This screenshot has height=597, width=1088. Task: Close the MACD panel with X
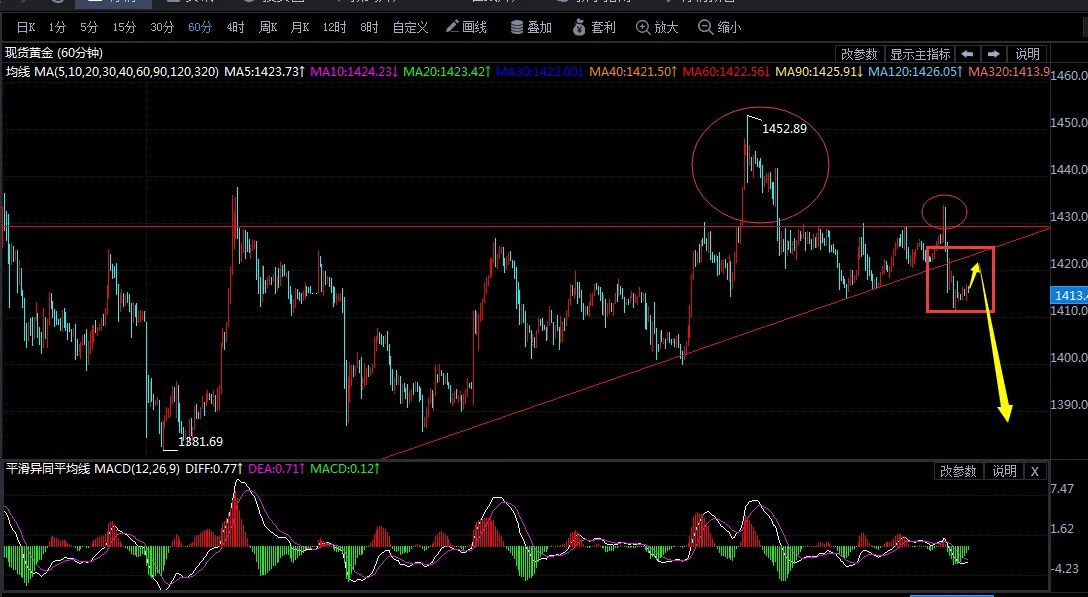tap(1035, 471)
